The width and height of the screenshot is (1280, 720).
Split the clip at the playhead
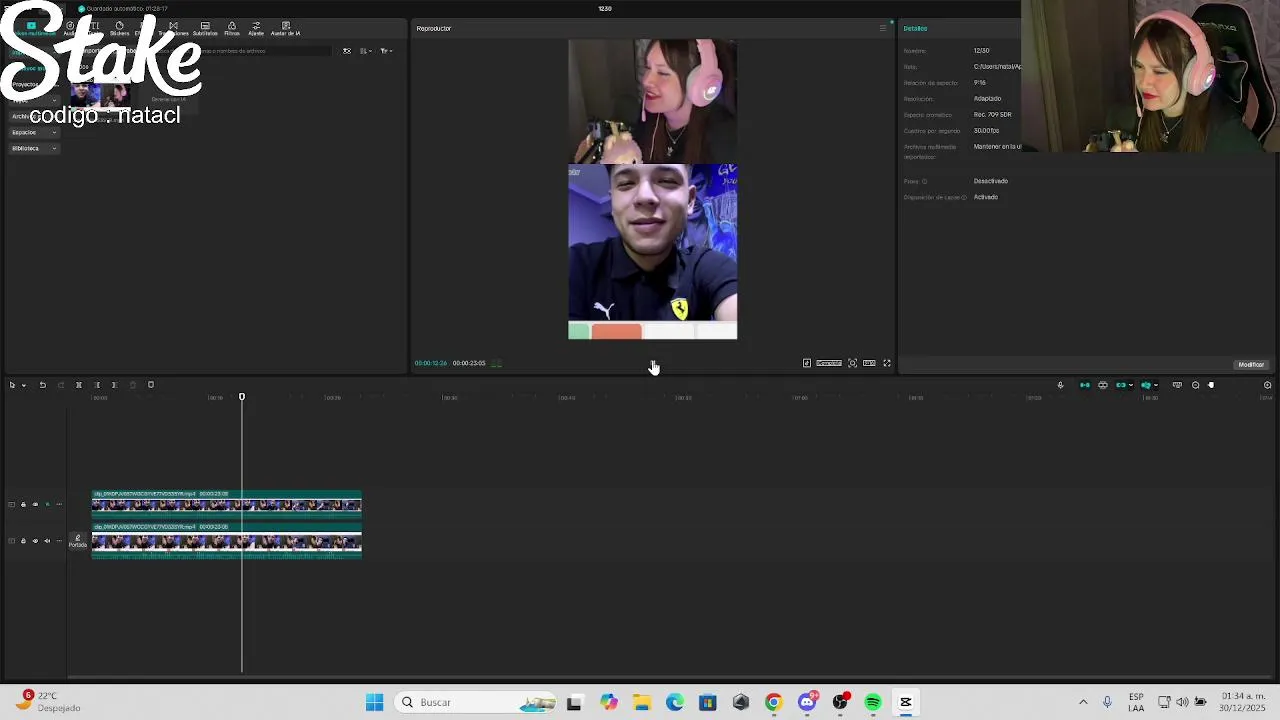point(79,385)
